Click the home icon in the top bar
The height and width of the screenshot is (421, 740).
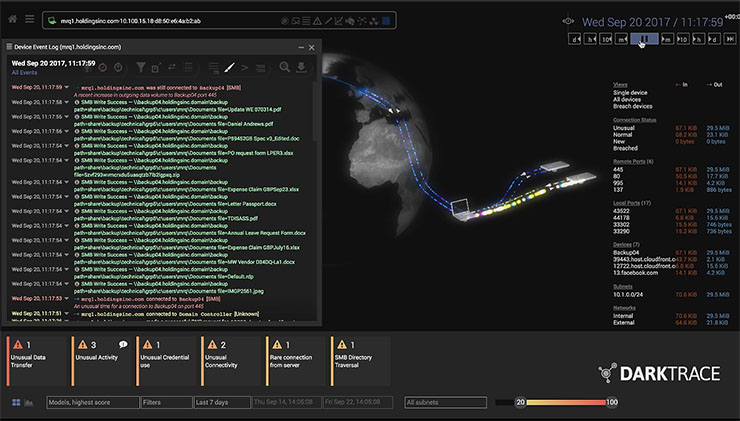pos(13,19)
